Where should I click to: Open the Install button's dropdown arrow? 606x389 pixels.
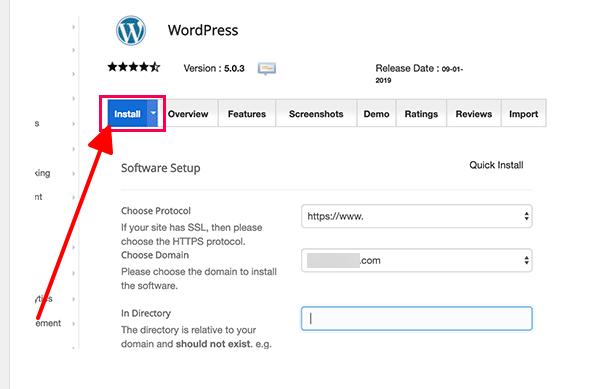(x=153, y=113)
